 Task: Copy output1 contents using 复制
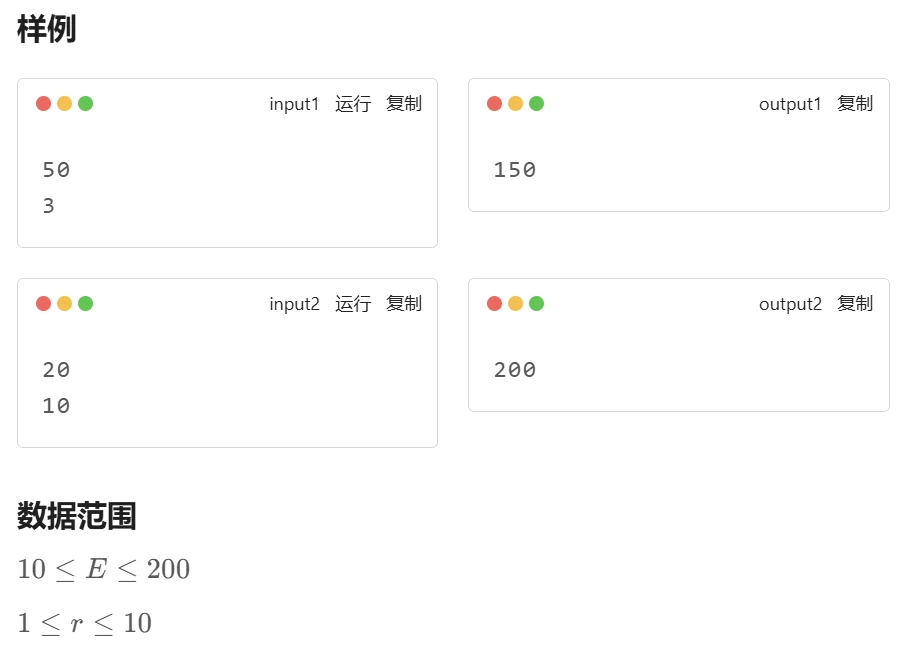(855, 104)
